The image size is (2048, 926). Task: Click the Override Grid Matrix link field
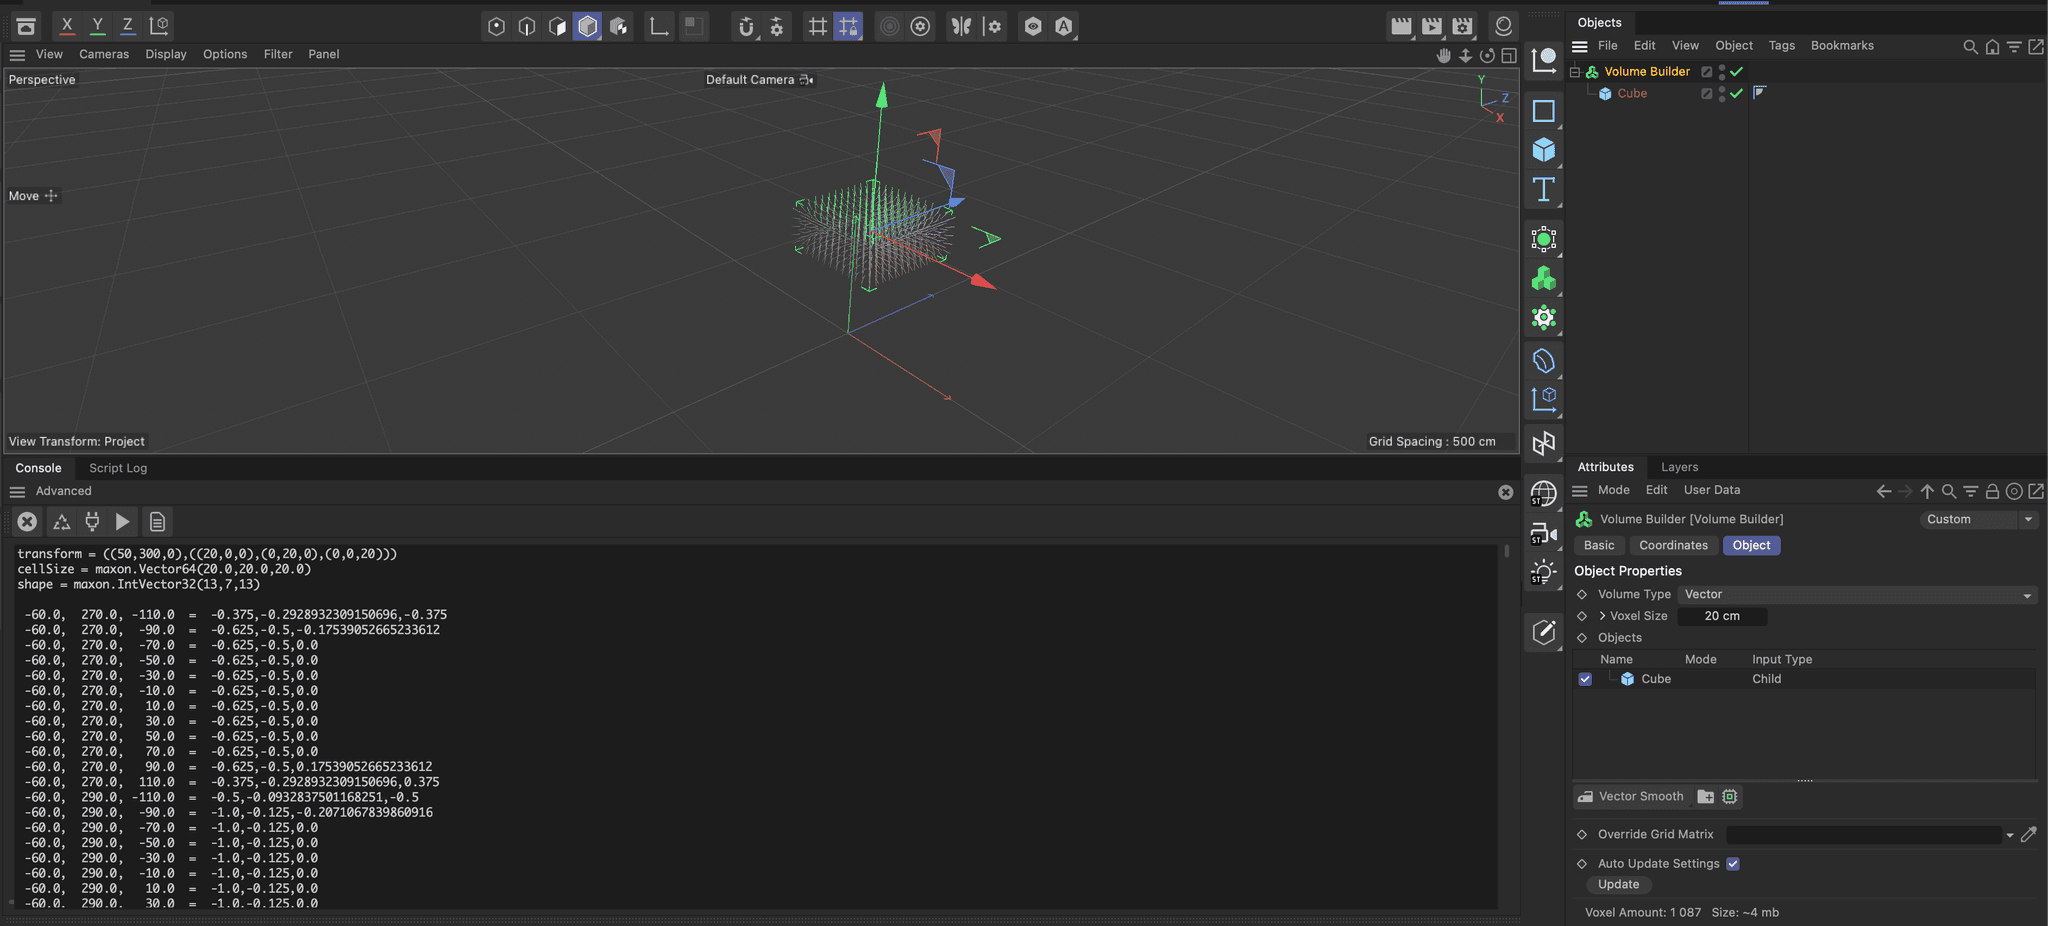point(1863,835)
